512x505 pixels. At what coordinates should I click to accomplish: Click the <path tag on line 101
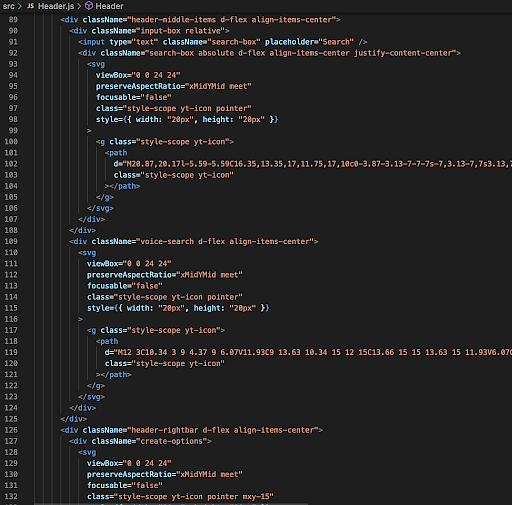[x=116, y=153]
